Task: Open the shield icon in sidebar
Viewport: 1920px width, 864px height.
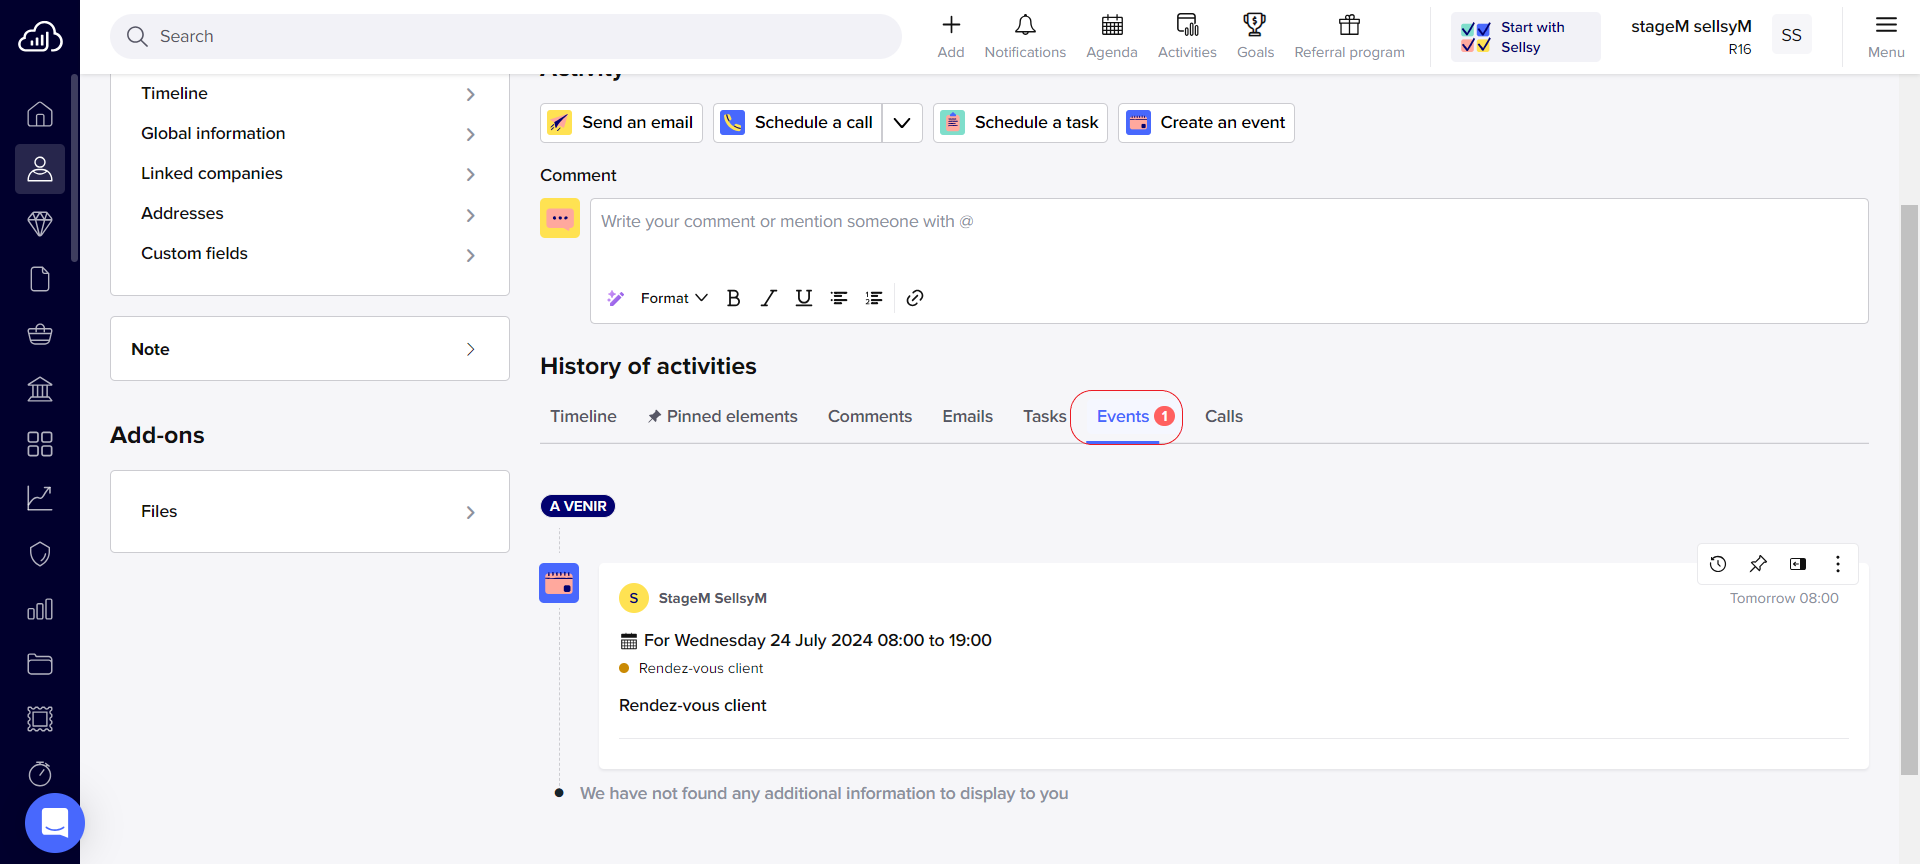Action: coord(40,554)
